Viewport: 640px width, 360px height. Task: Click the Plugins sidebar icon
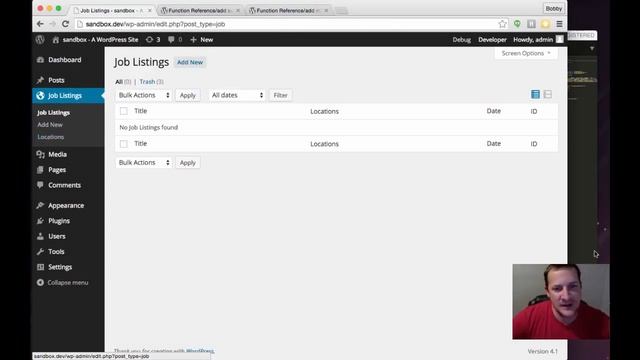[40, 221]
